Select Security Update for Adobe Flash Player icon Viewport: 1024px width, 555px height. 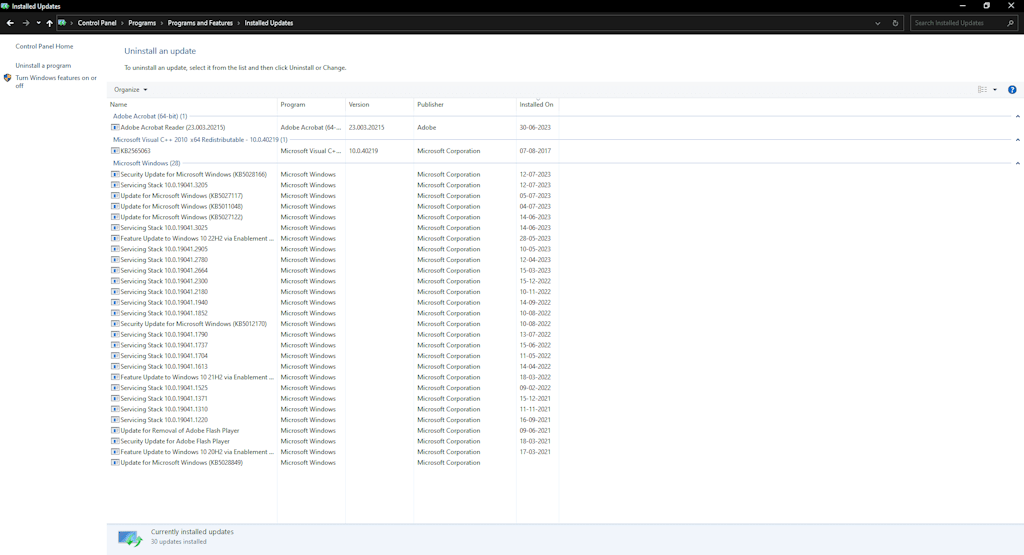(x=115, y=441)
